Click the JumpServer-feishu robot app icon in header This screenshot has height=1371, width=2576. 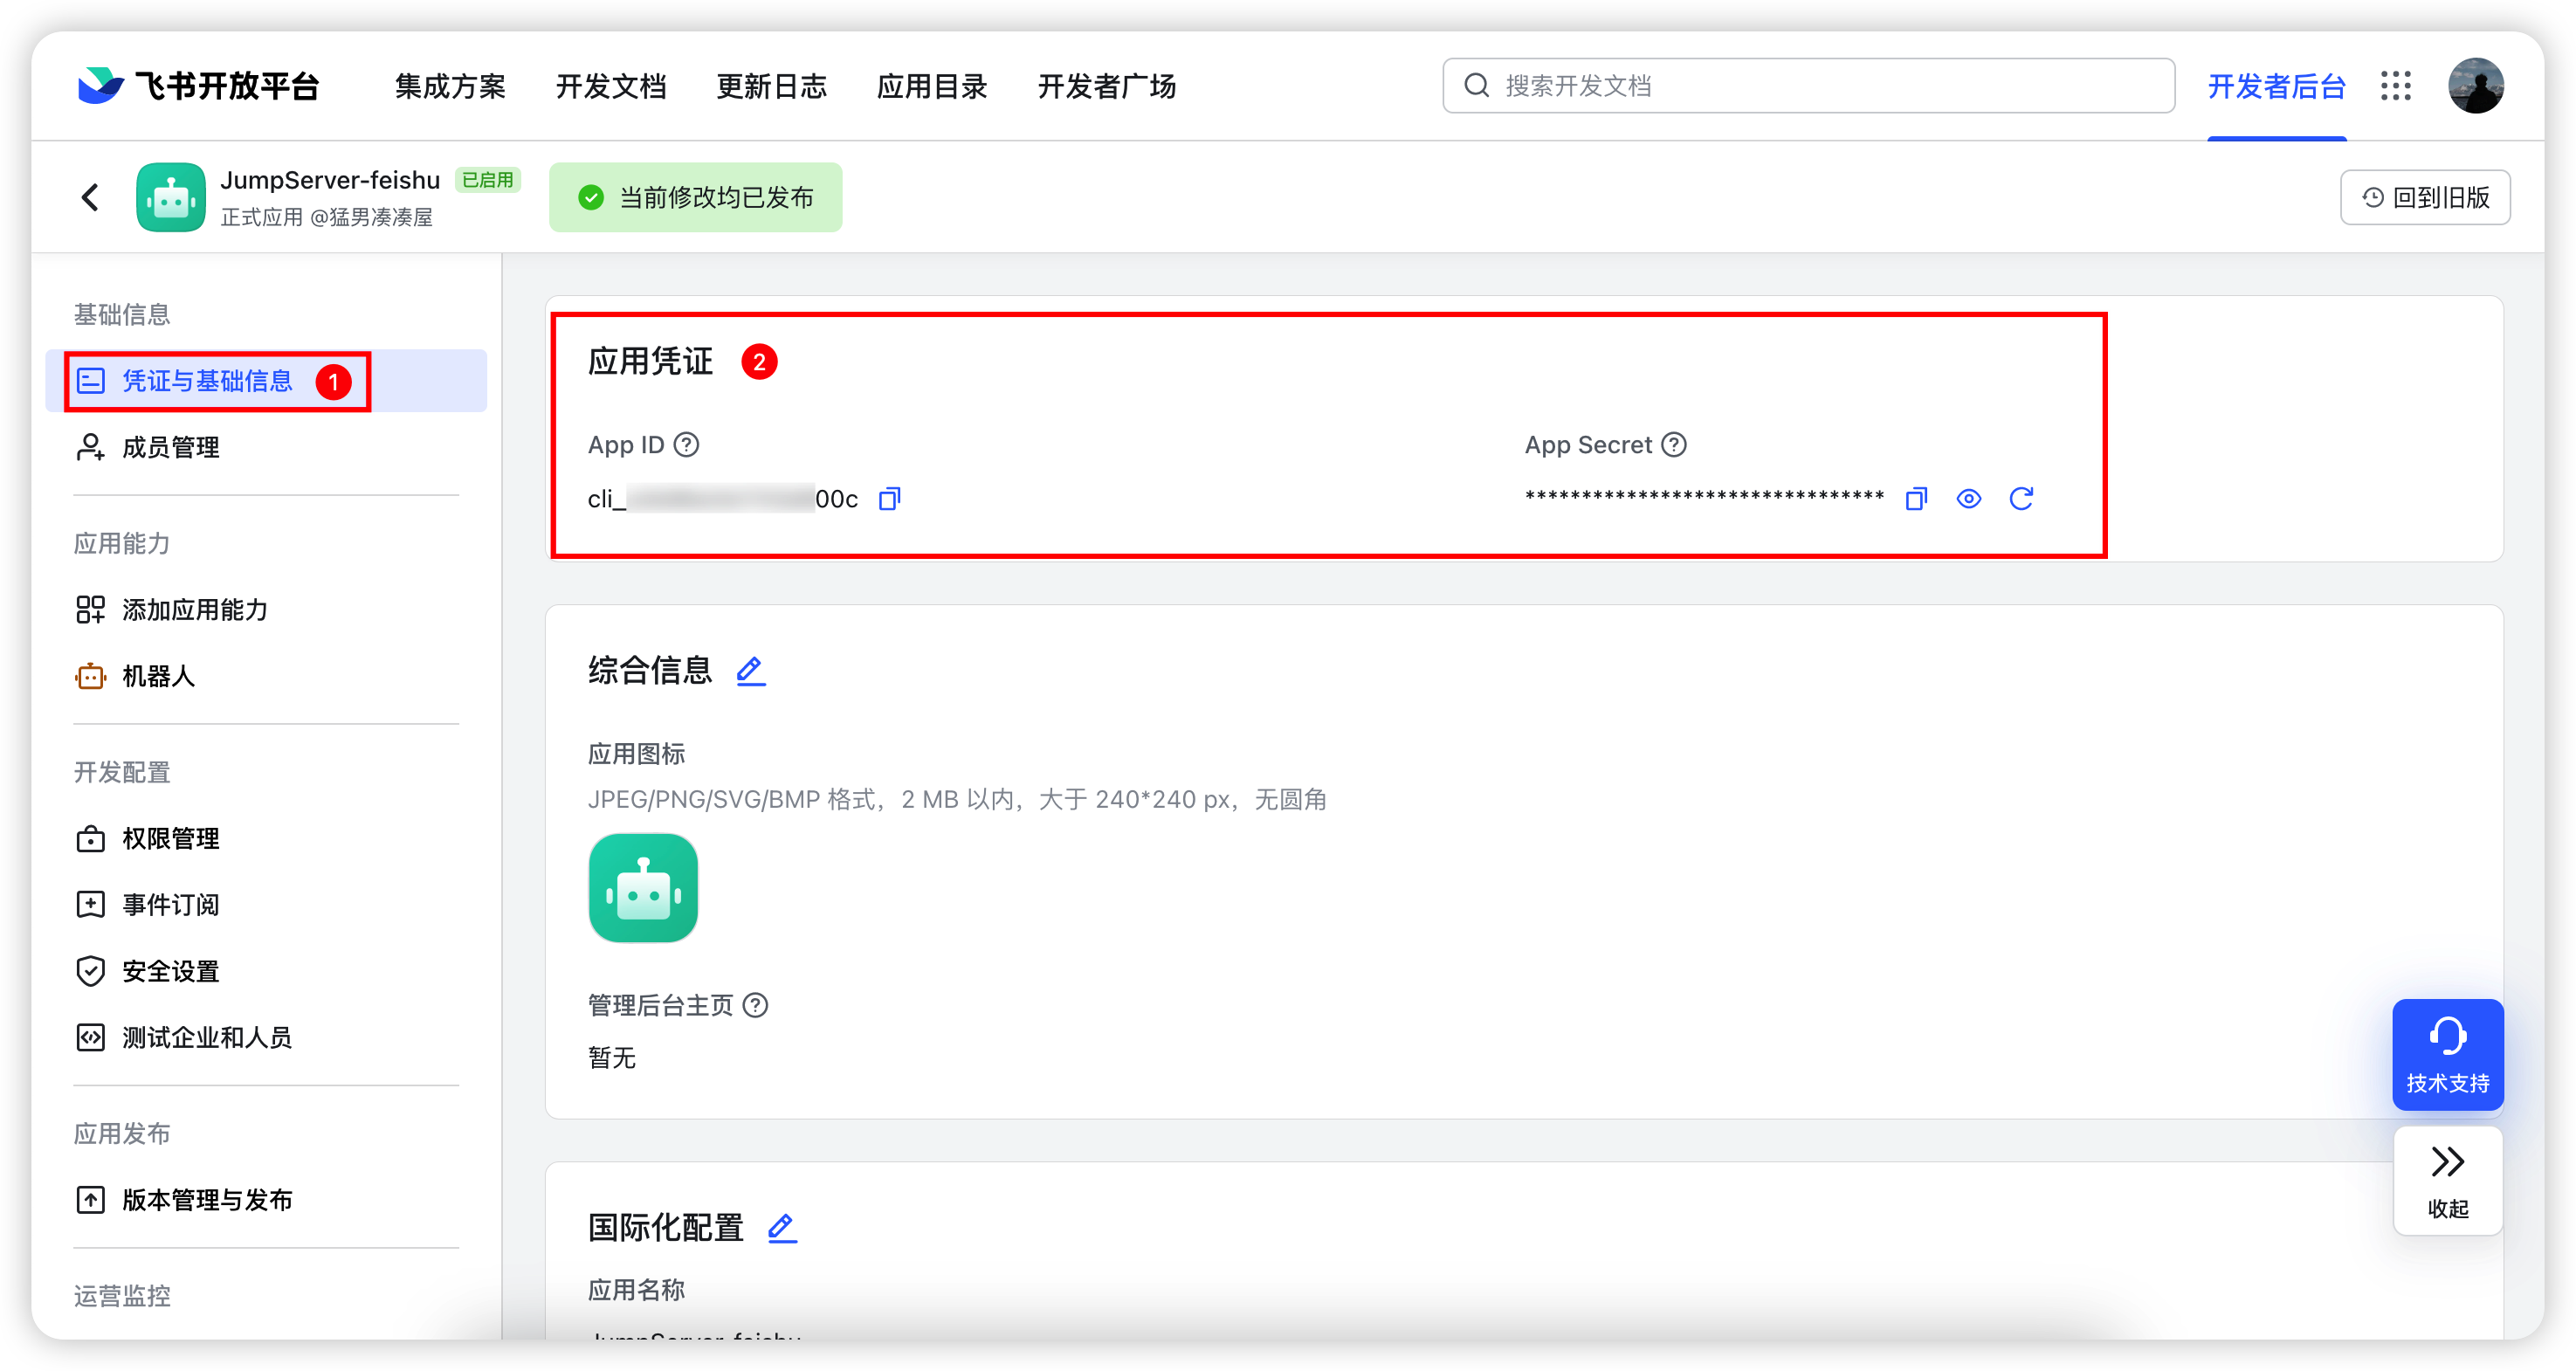pyautogui.click(x=171, y=197)
